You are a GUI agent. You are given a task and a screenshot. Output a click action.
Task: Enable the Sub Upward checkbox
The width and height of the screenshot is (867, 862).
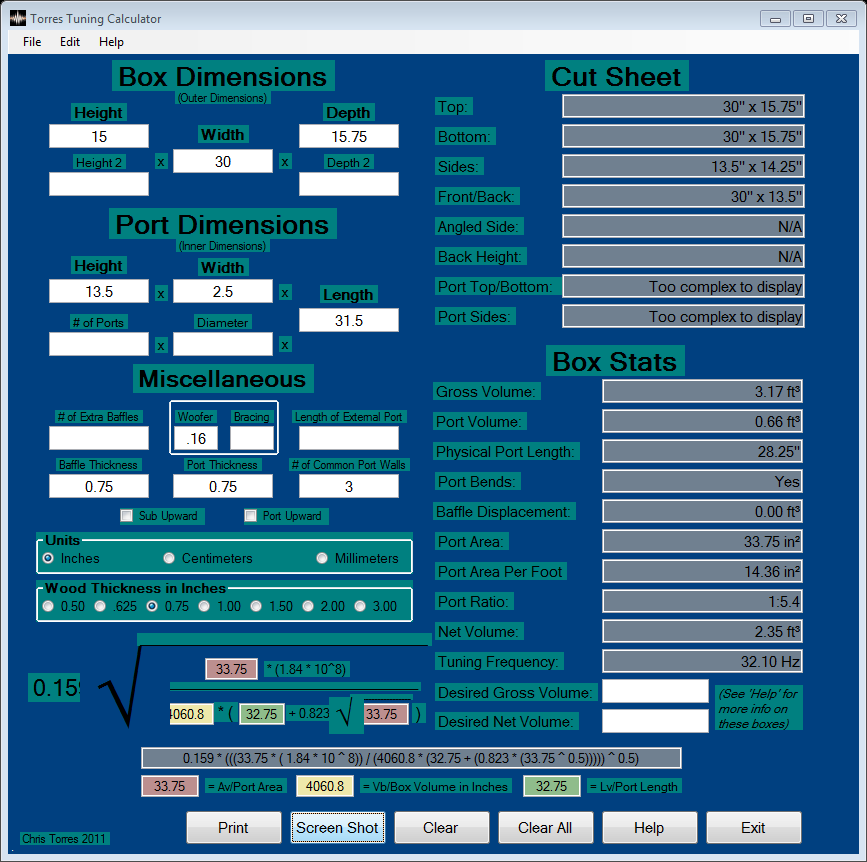coord(127,516)
